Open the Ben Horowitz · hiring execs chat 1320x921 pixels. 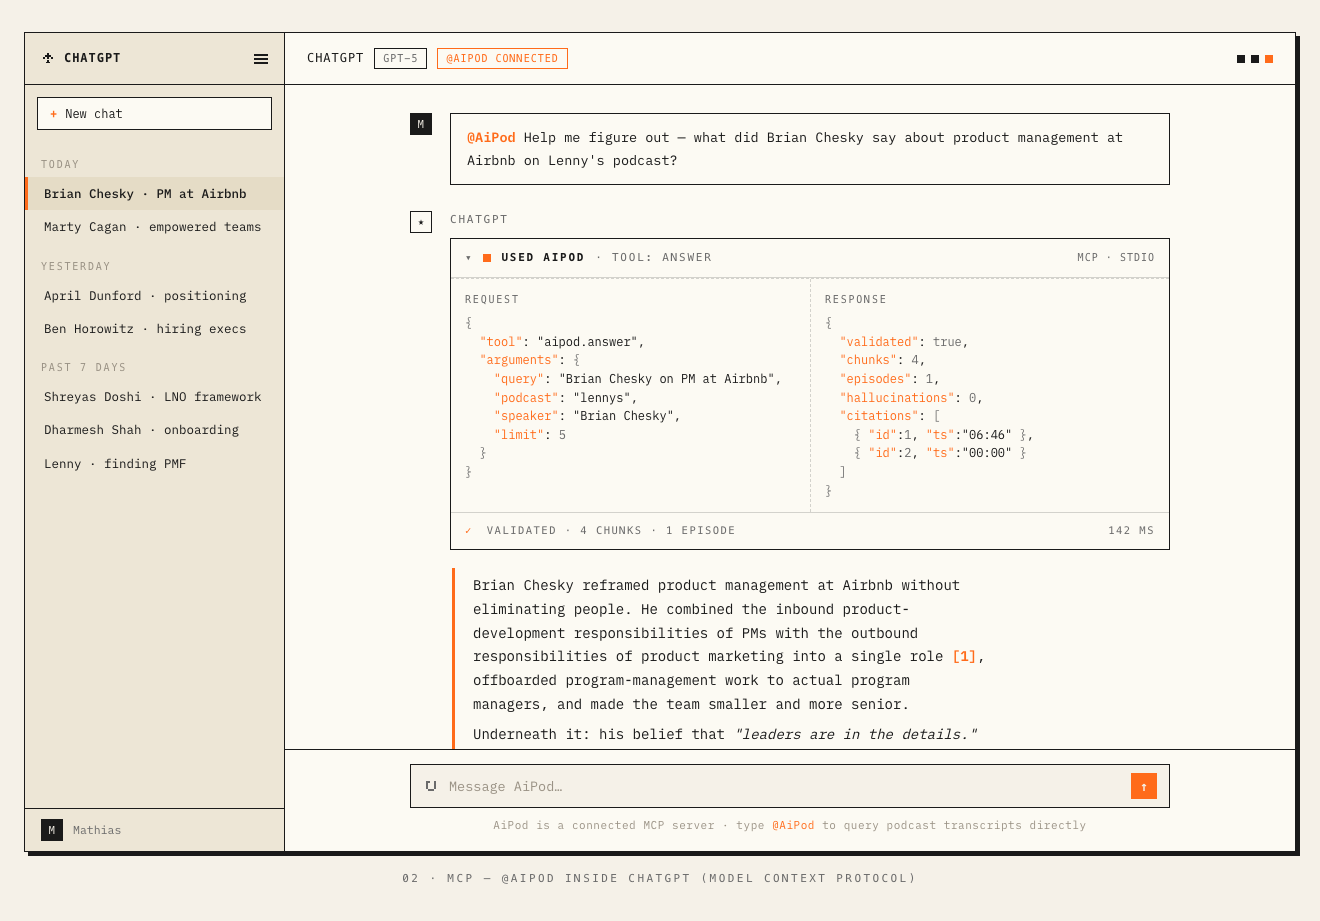[x=155, y=329]
